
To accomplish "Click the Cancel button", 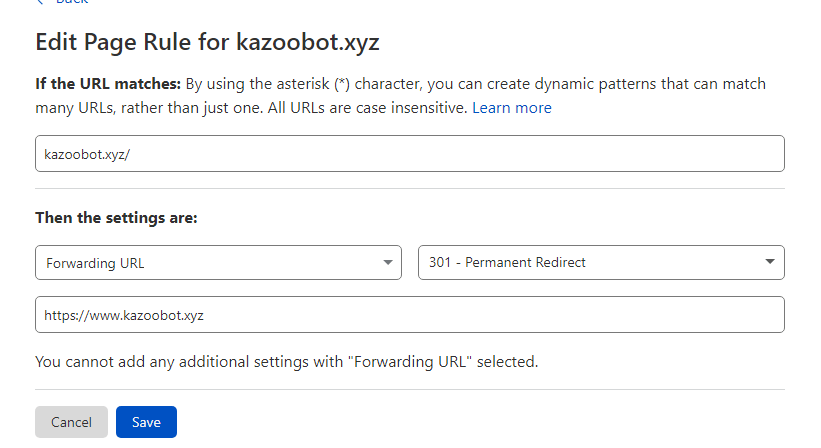I will click(71, 422).
